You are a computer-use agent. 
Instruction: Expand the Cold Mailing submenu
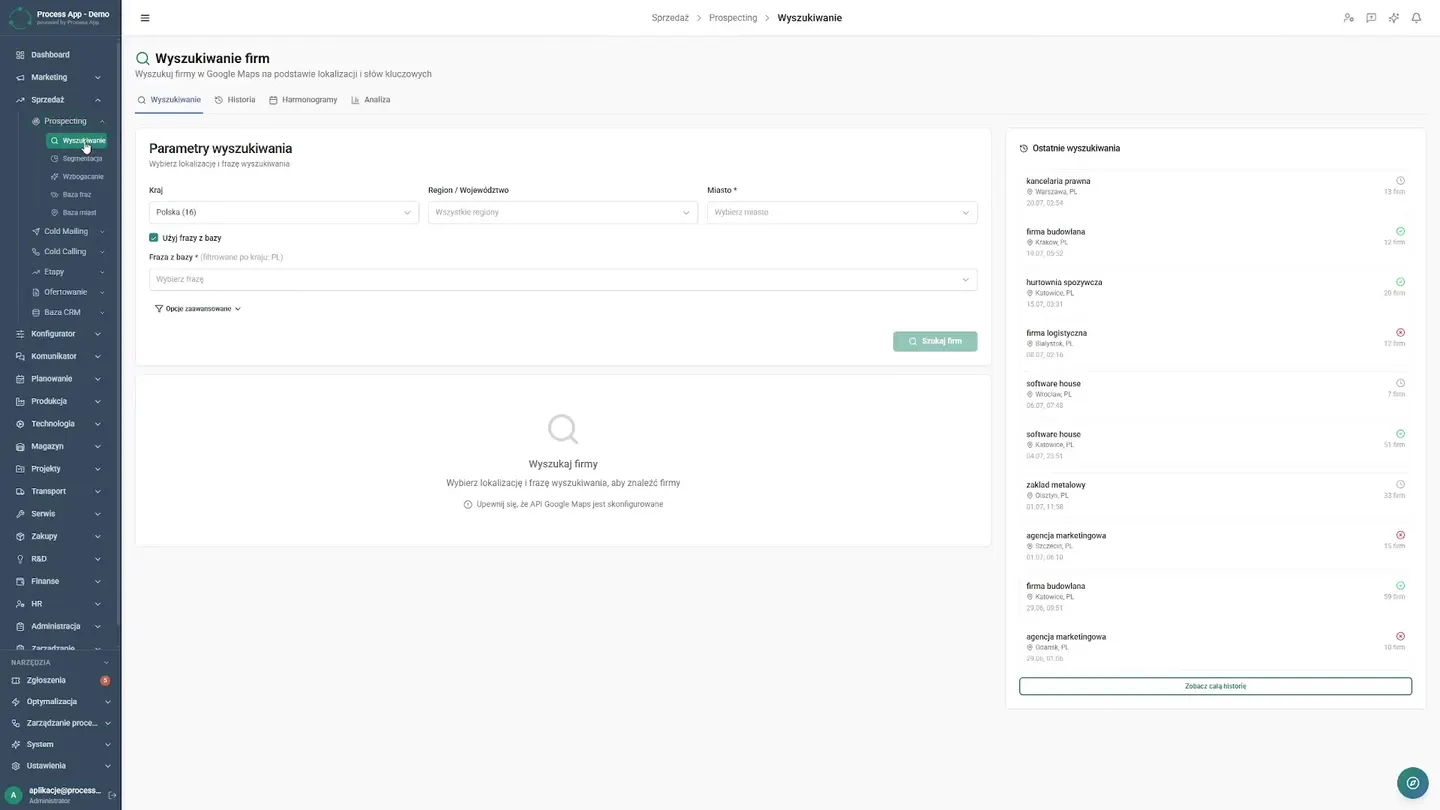click(67, 231)
